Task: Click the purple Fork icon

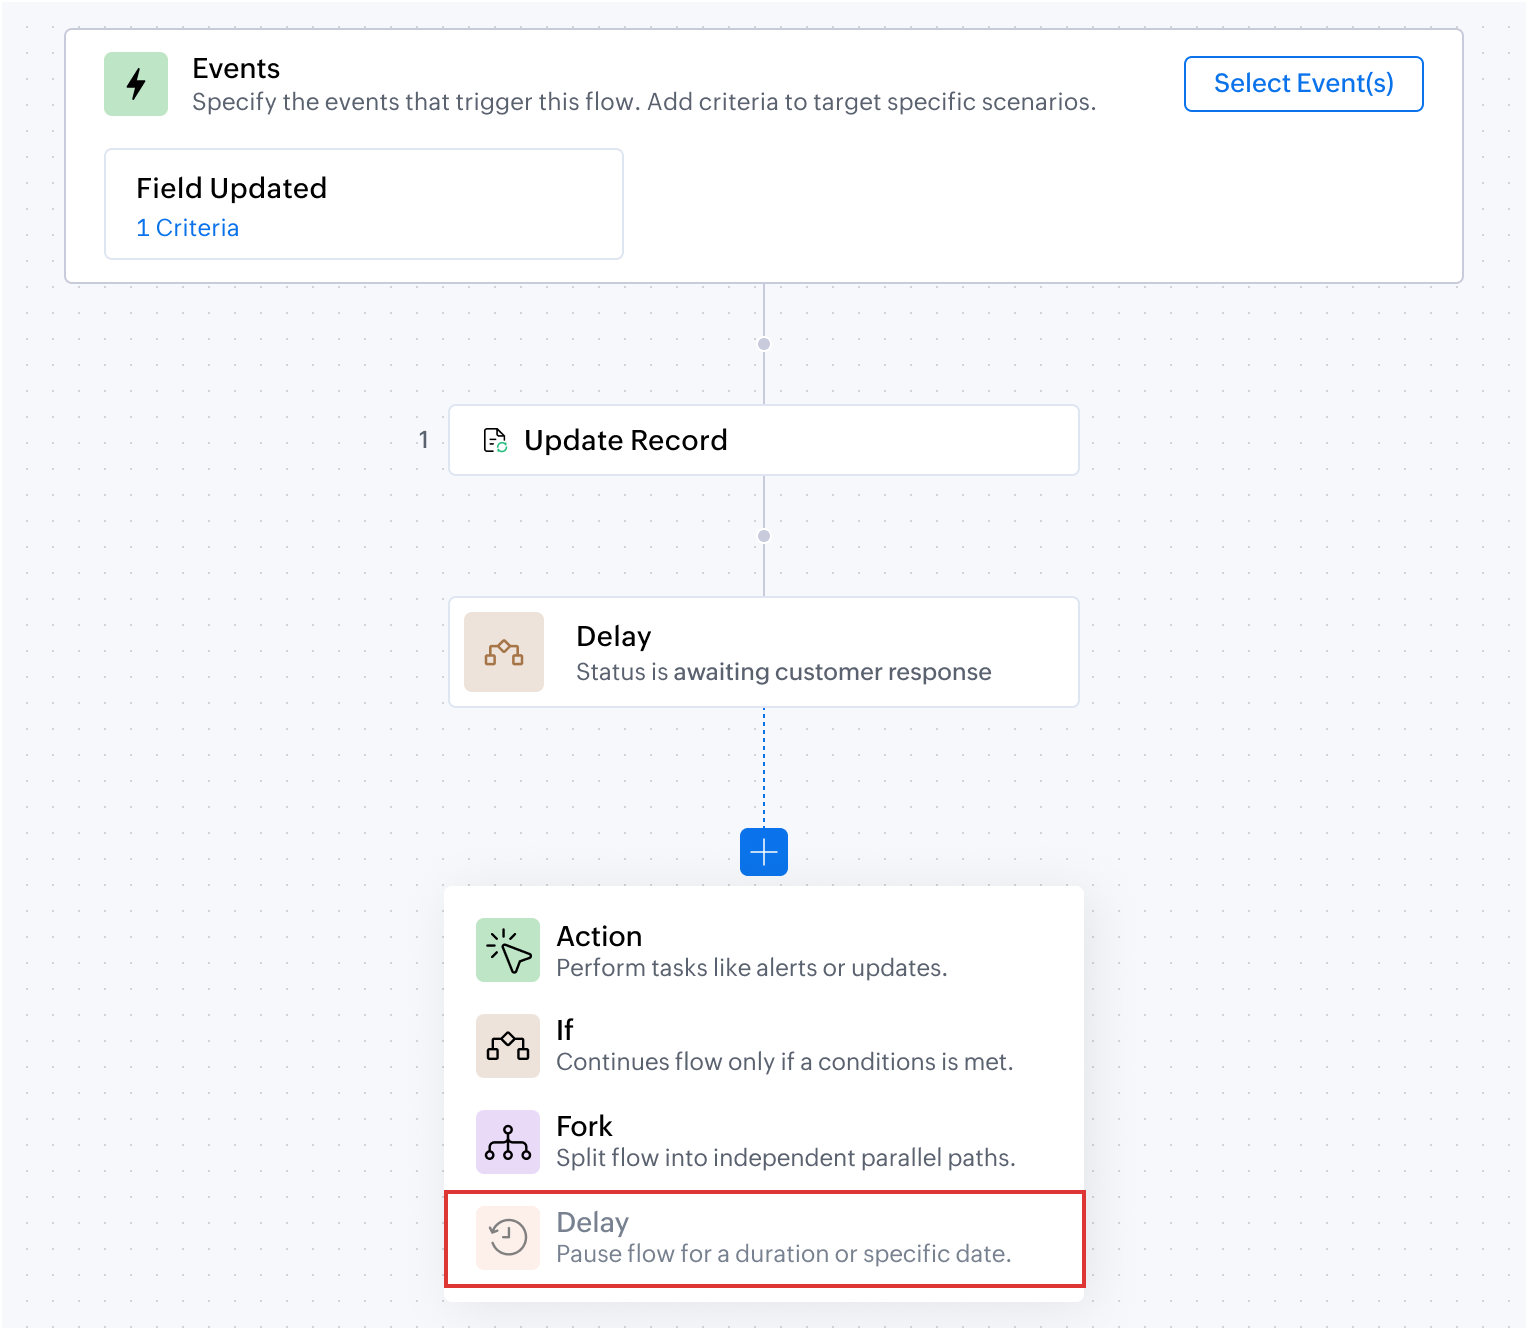Action: 508,1142
